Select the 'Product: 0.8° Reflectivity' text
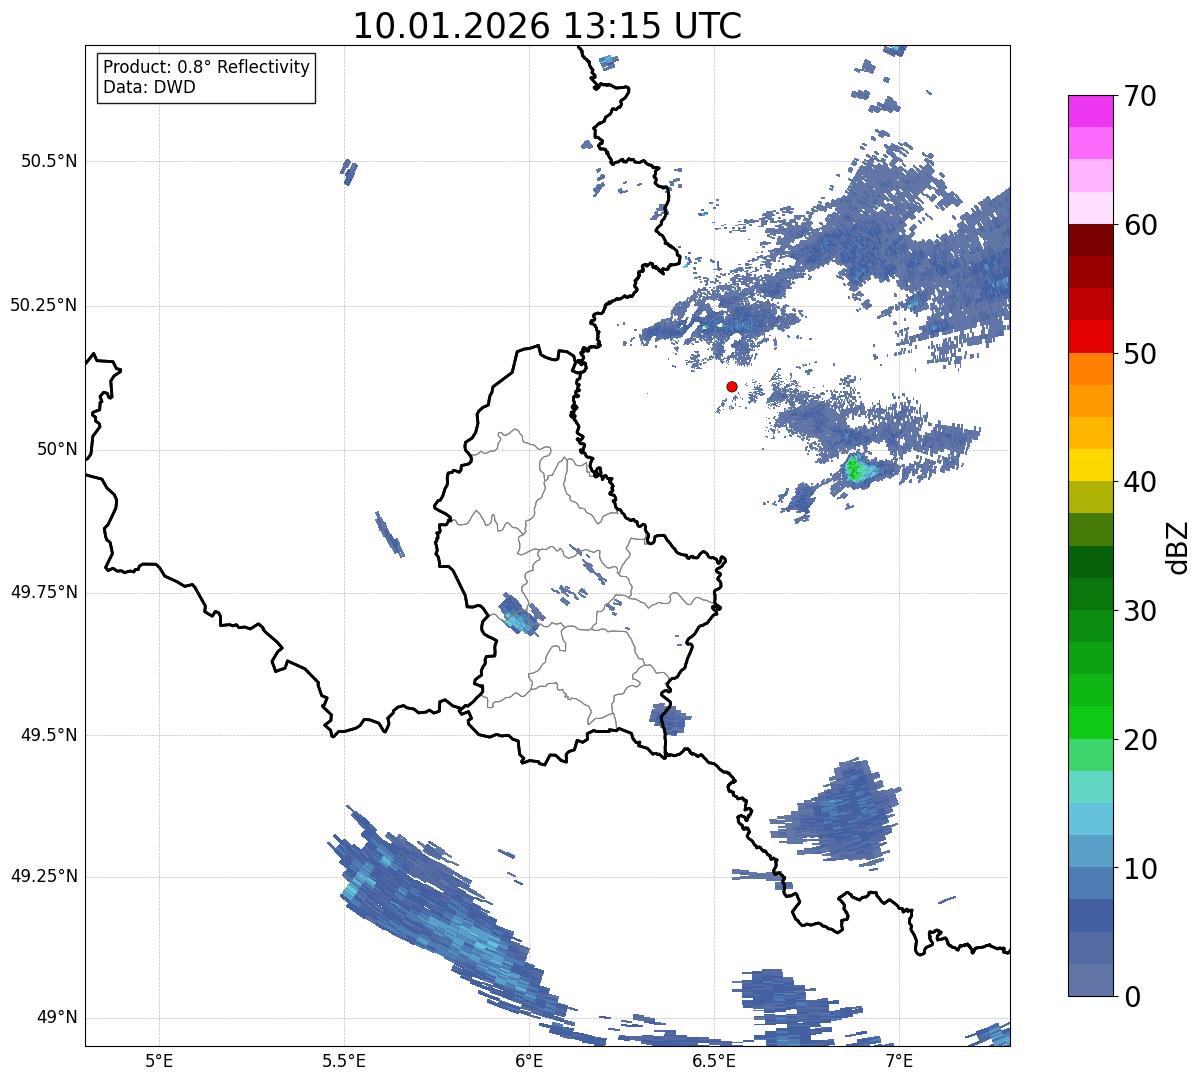This screenshot has width=1202, height=1081. [207, 67]
